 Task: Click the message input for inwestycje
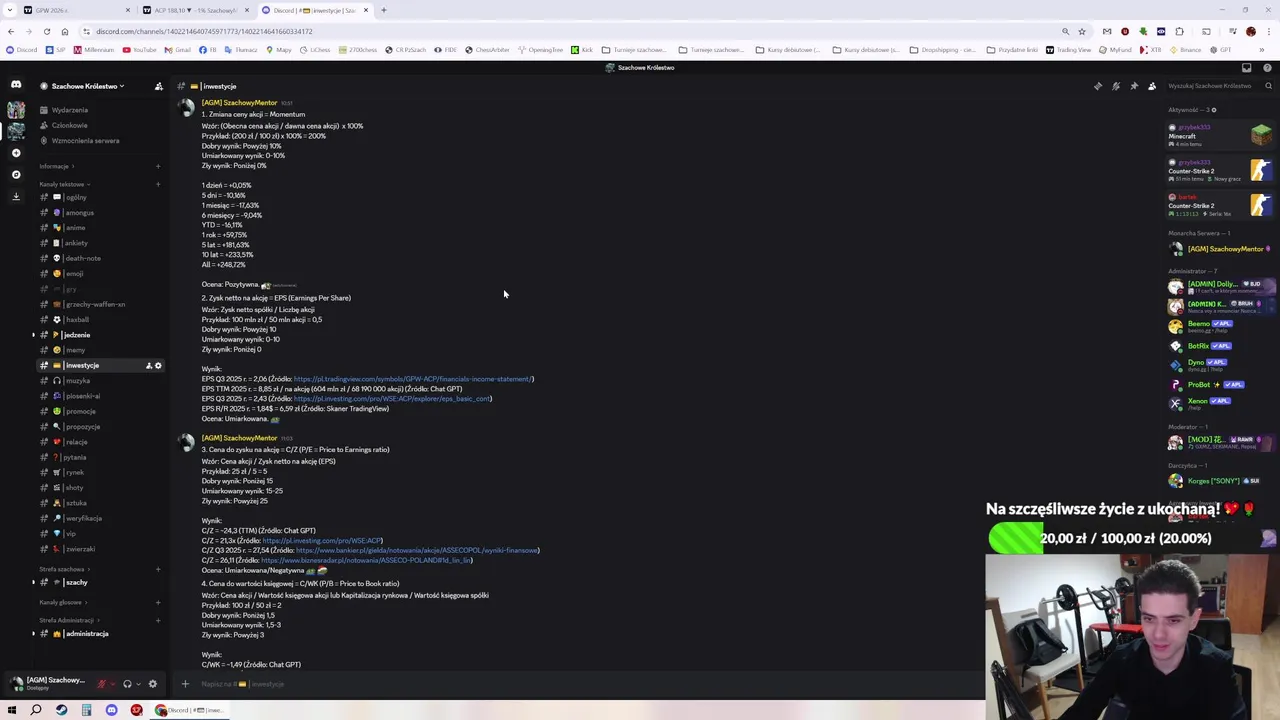click(x=580, y=684)
